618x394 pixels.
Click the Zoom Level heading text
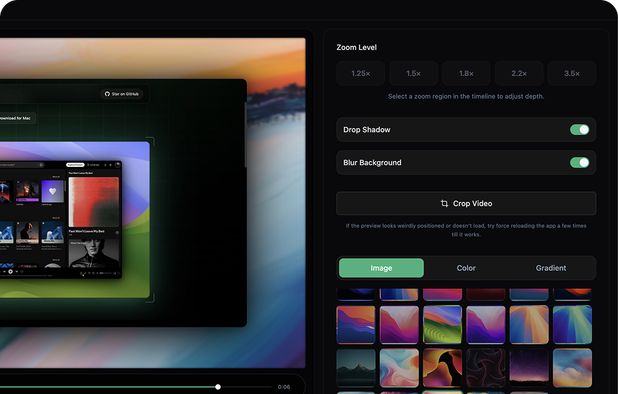tap(356, 47)
